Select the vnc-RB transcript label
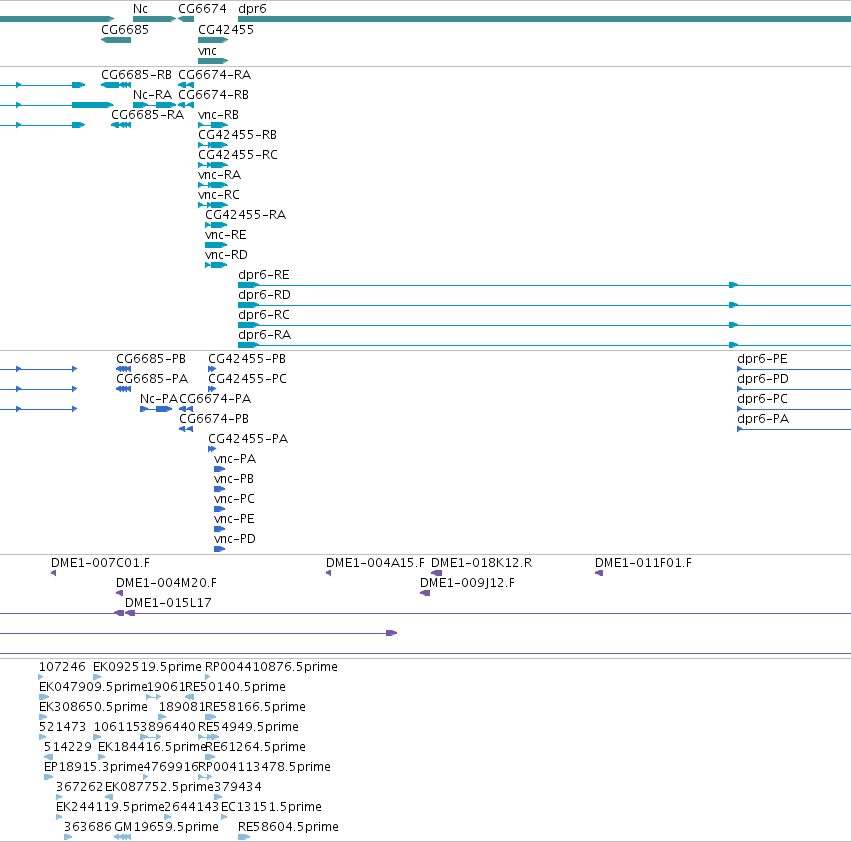 click(x=218, y=115)
